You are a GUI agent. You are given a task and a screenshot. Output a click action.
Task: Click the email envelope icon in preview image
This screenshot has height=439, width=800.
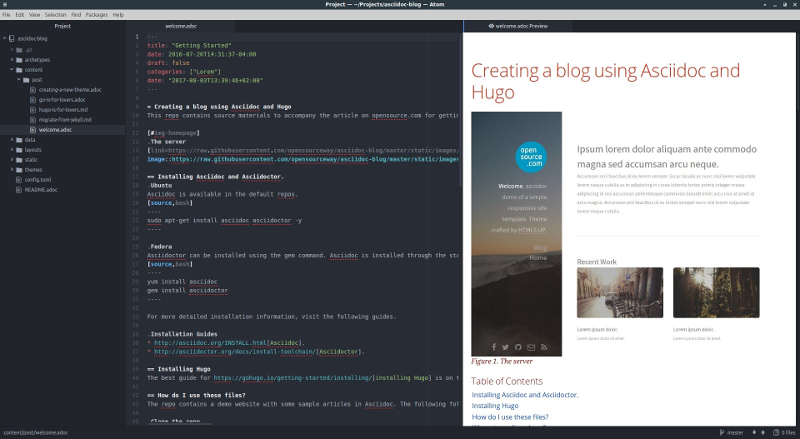tap(531, 347)
